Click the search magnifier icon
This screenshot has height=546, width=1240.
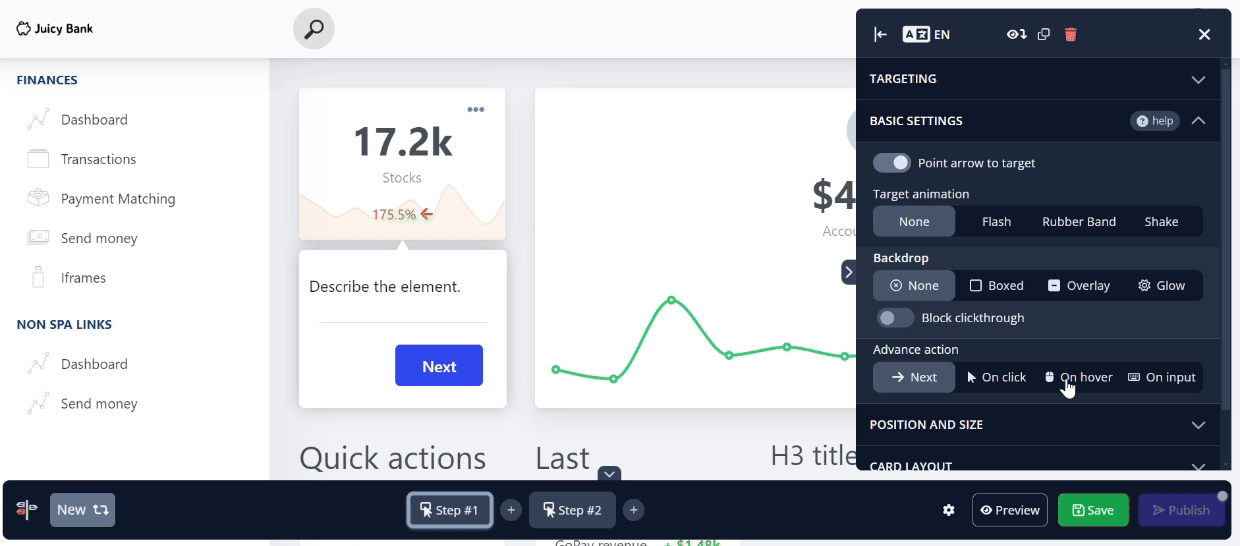[x=314, y=29]
